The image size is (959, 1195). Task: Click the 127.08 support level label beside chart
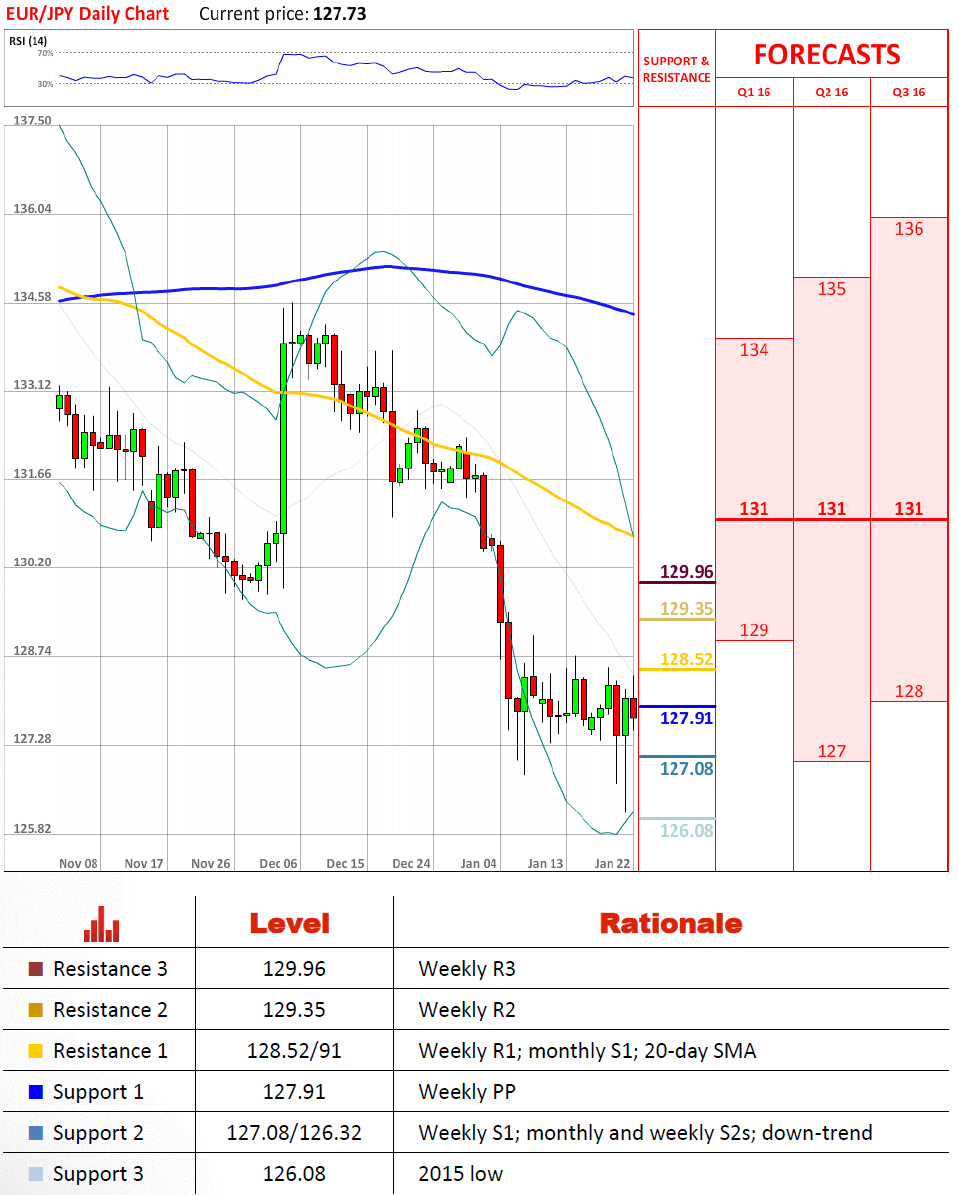pos(686,769)
